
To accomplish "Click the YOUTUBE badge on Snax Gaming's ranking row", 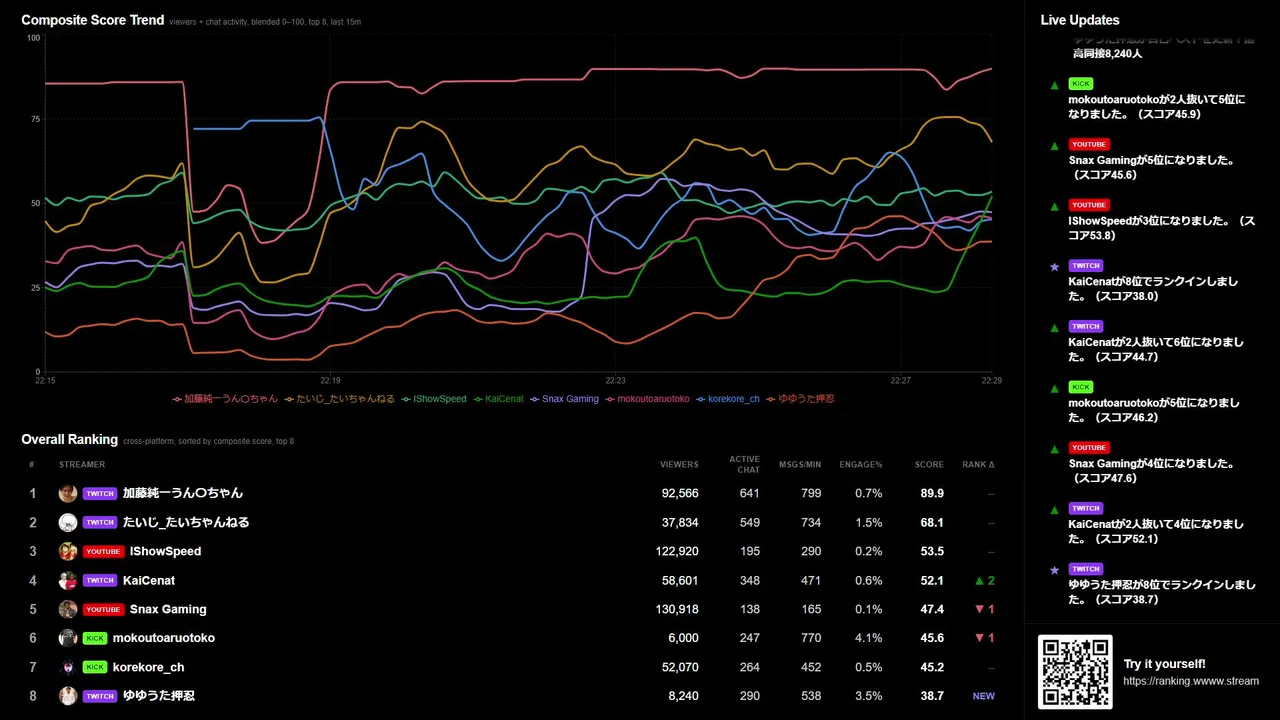I will coord(104,609).
